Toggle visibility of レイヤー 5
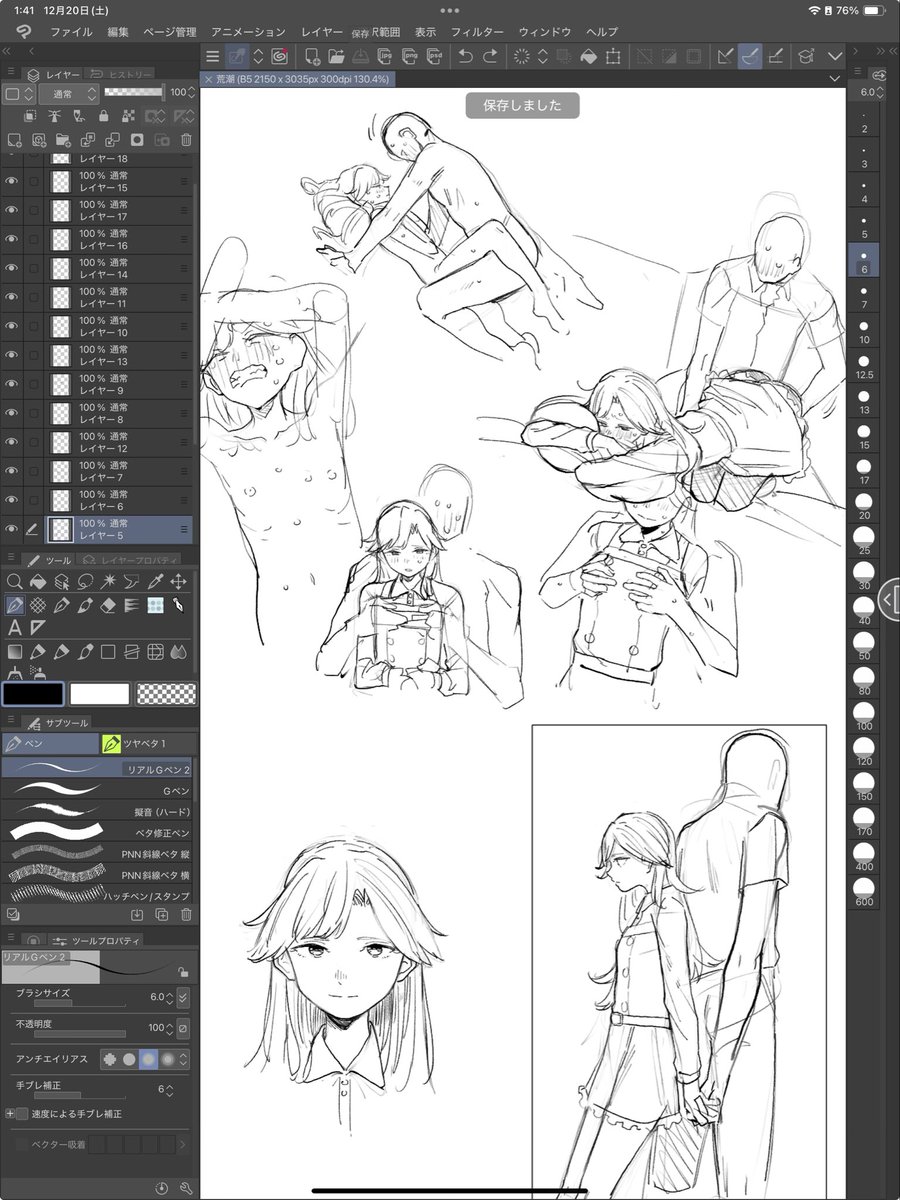Image resolution: width=900 pixels, height=1200 pixels. 12,529
